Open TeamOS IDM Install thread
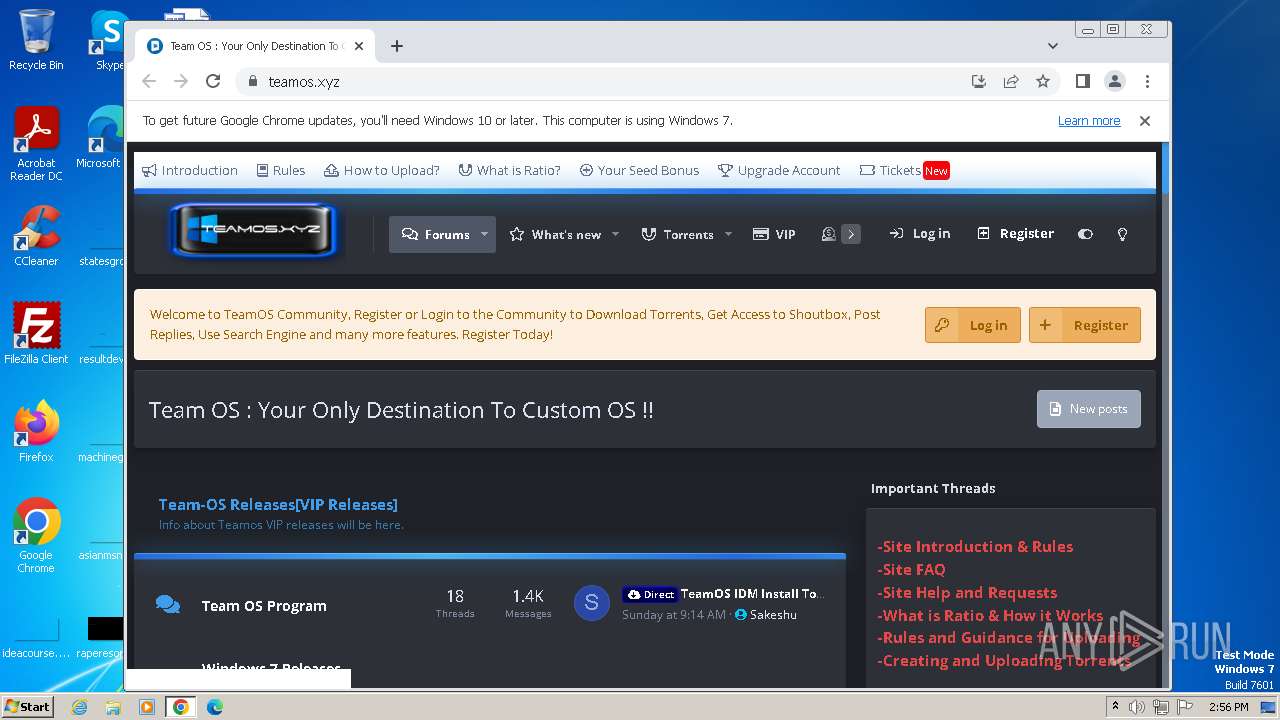1280x720 pixels. (751, 594)
